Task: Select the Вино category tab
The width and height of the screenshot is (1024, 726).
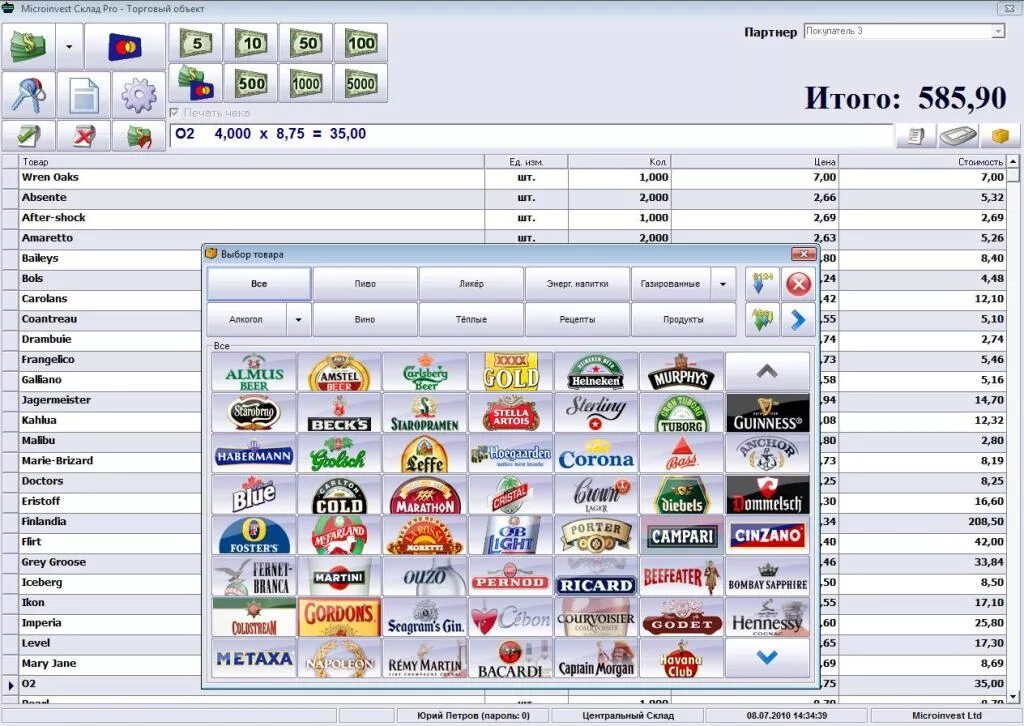Action: (x=364, y=320)
